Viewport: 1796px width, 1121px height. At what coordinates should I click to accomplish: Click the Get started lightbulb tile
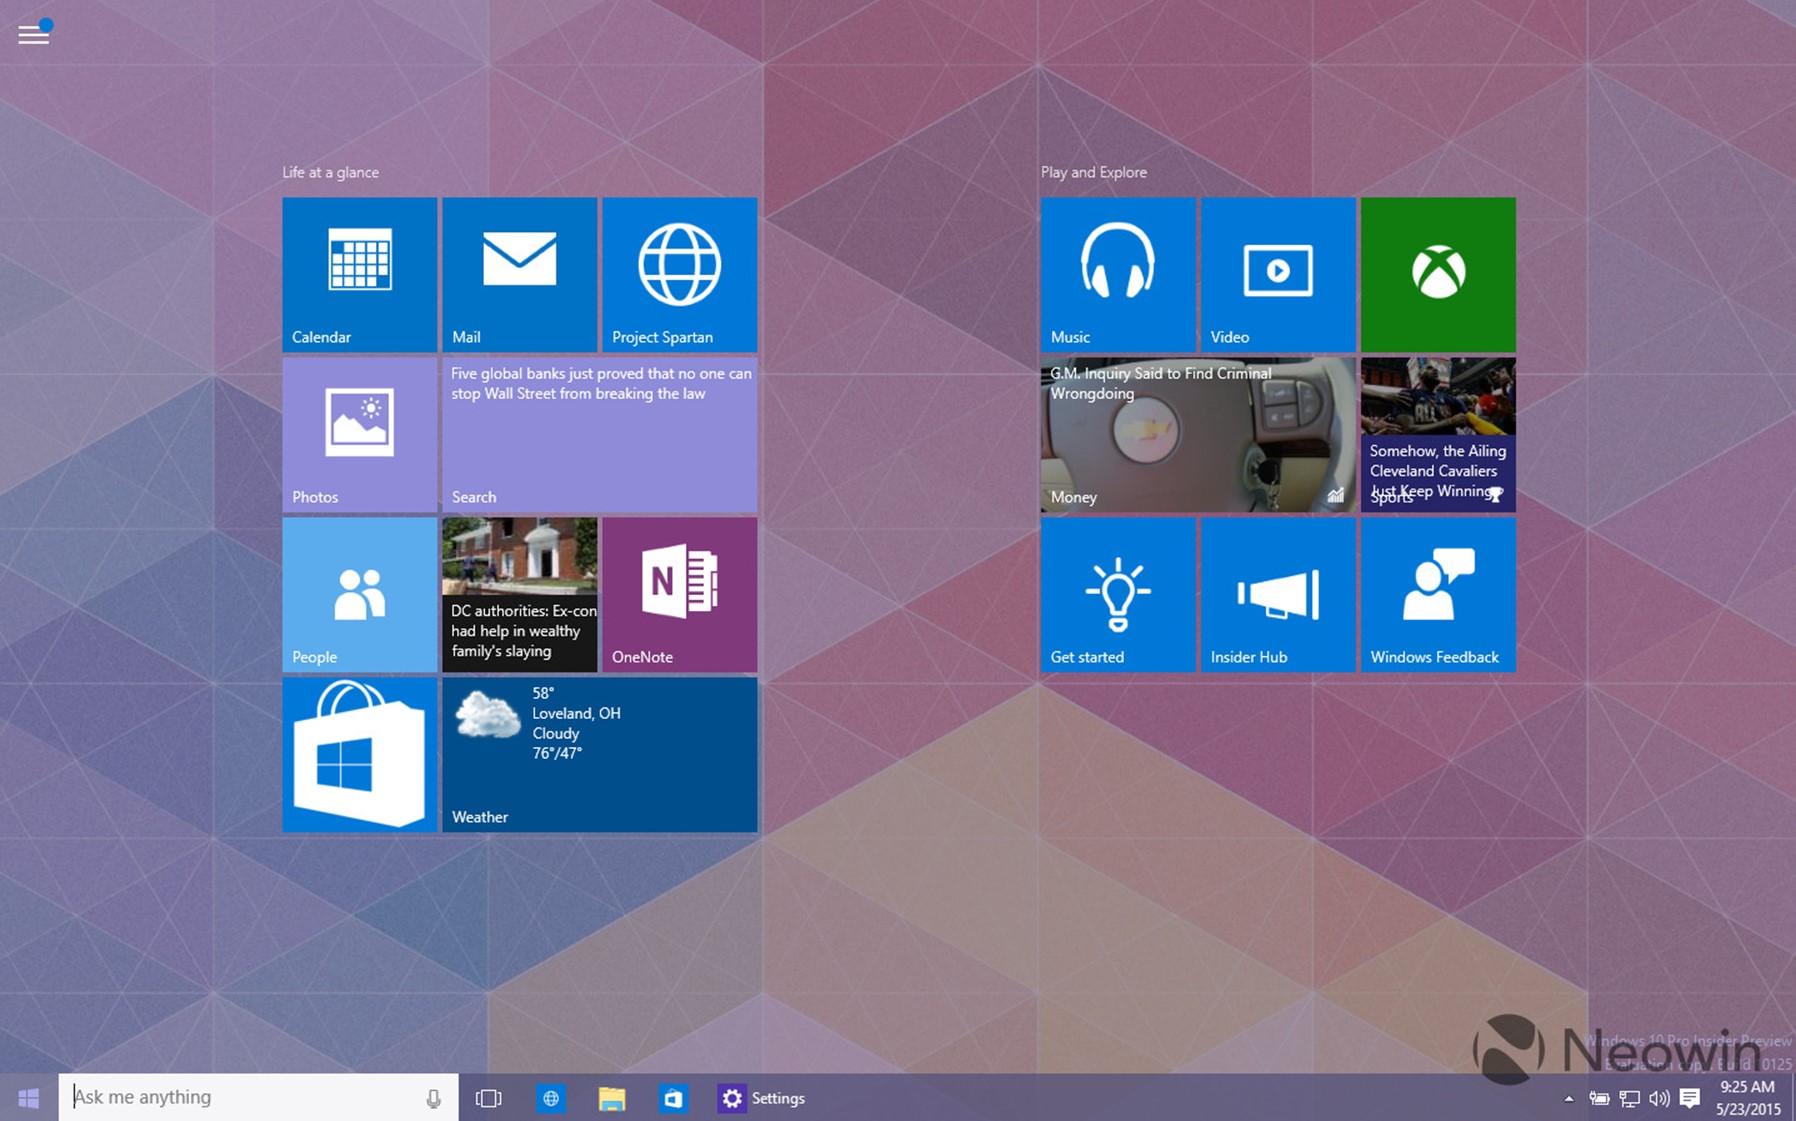point(1118,594)
